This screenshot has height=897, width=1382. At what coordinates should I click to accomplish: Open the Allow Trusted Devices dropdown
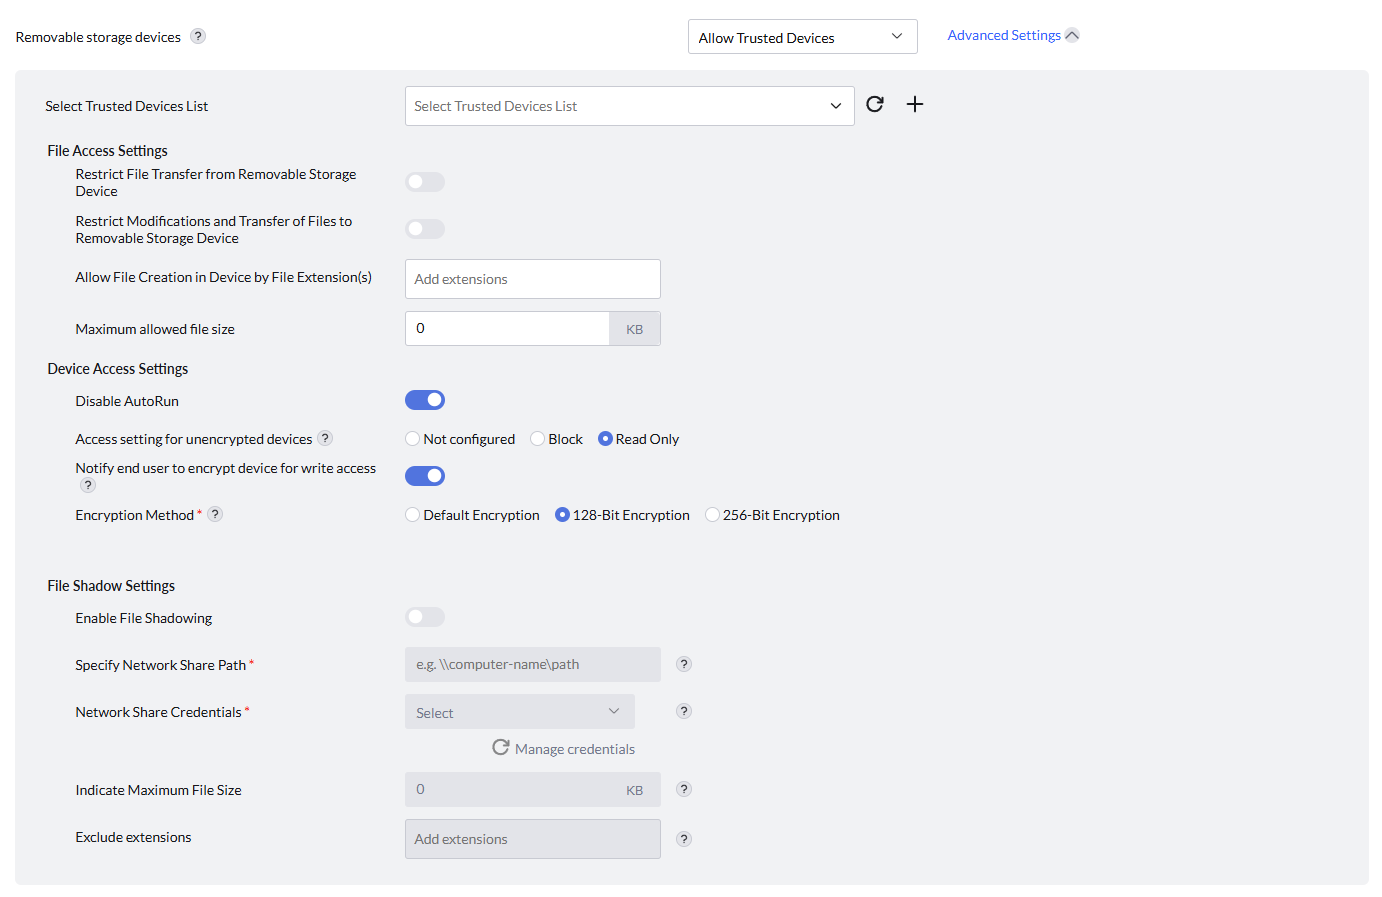[802, 38]
